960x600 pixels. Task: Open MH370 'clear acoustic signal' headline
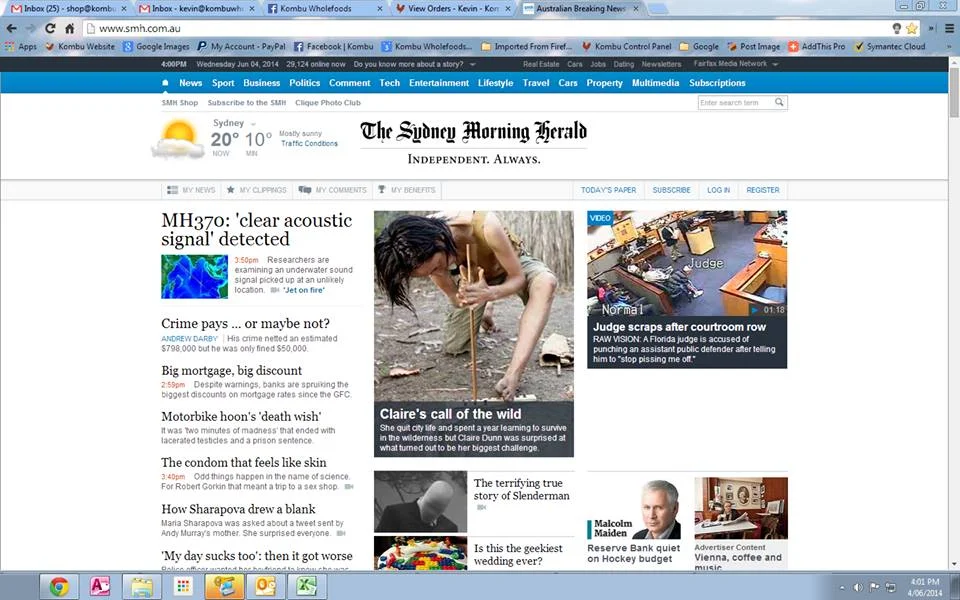point(257,230)
